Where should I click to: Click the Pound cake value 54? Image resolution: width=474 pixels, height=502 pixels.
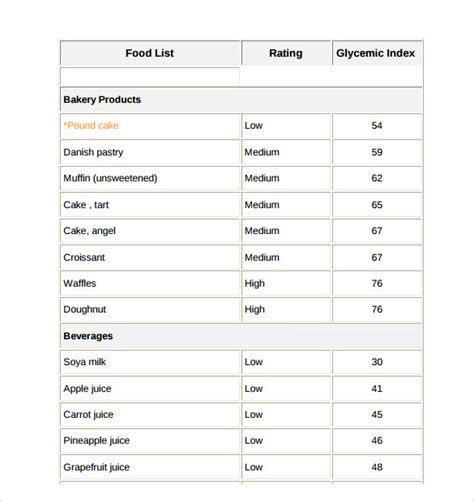click(x=377, y=126)
